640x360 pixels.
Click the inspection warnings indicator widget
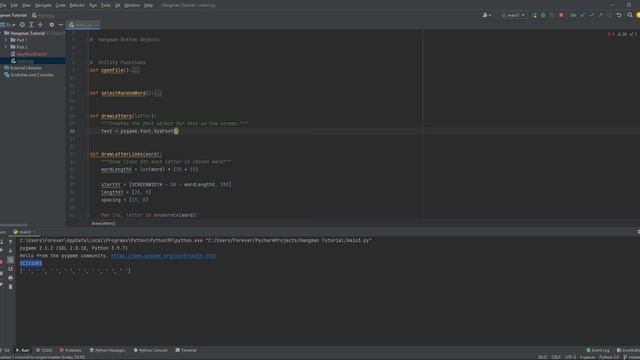622,34
